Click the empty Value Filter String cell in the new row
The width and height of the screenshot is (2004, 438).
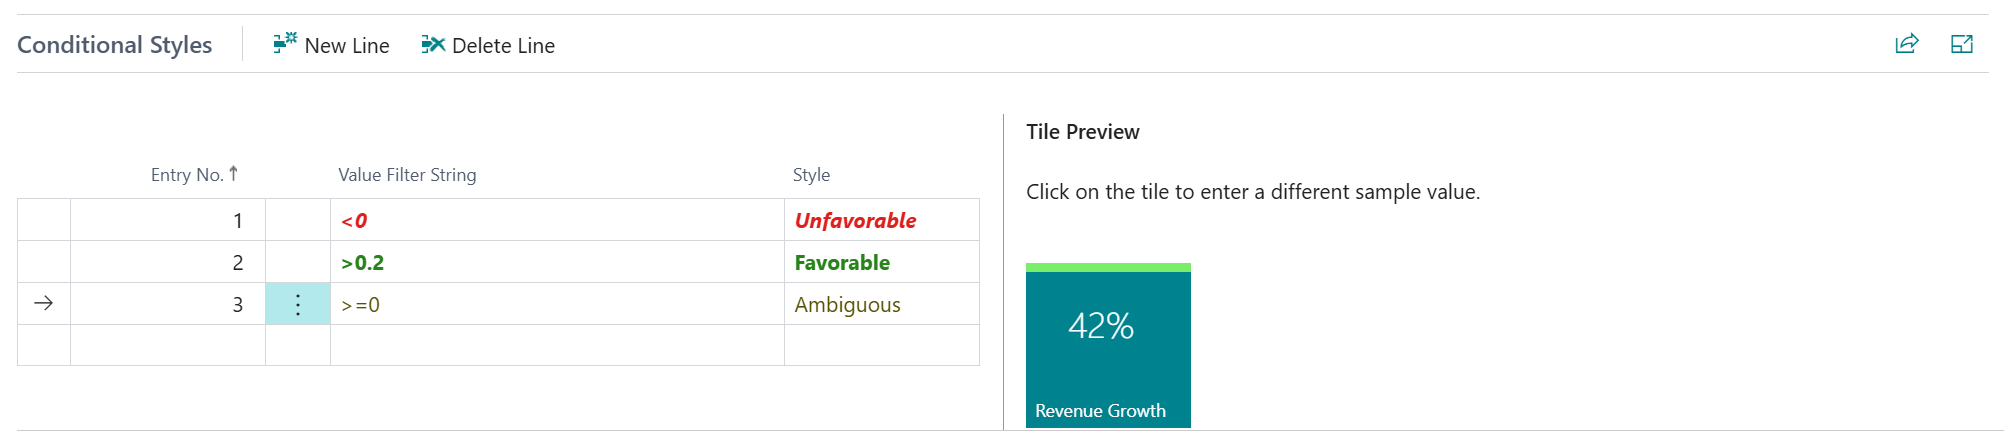pyautogui.click(x=556, y=346)
